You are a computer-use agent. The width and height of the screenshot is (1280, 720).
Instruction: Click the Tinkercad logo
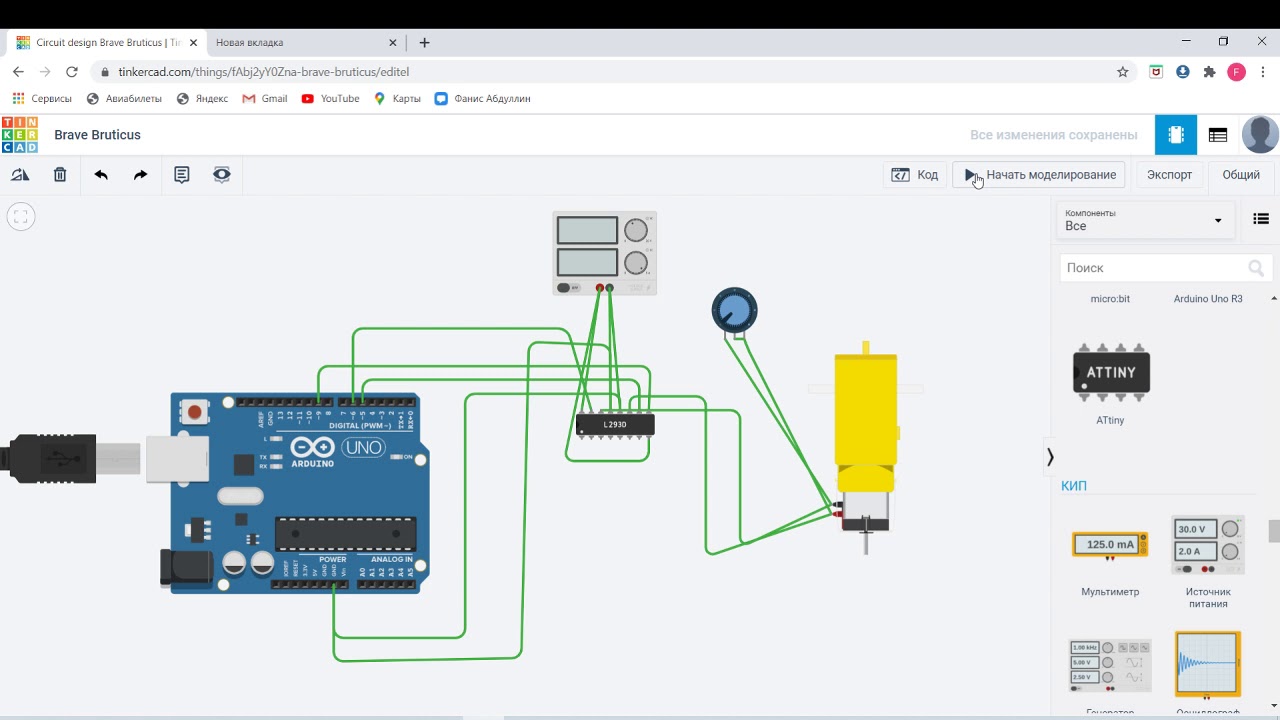coord(20,135)
